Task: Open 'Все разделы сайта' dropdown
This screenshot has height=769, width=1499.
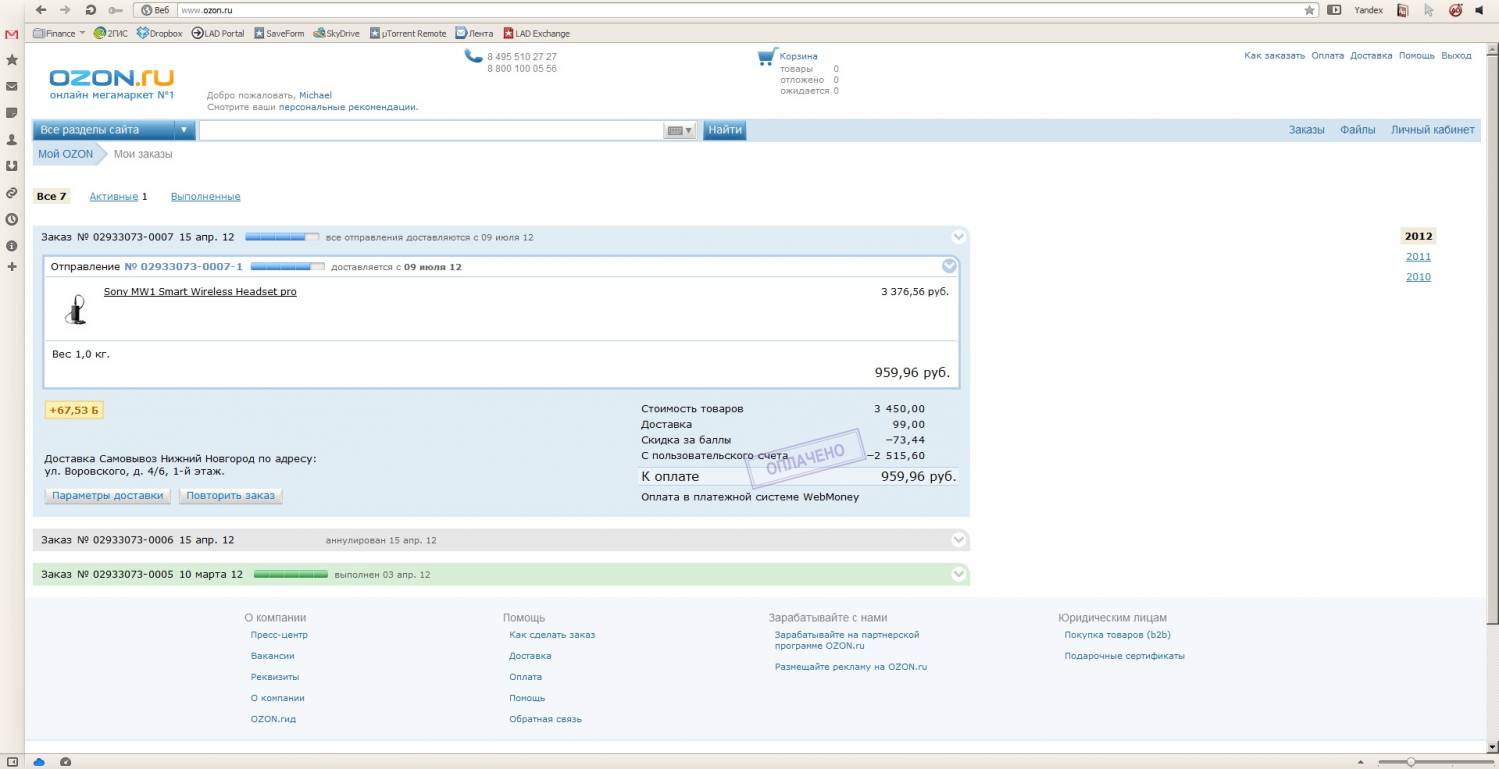Action: coord(114,130)
